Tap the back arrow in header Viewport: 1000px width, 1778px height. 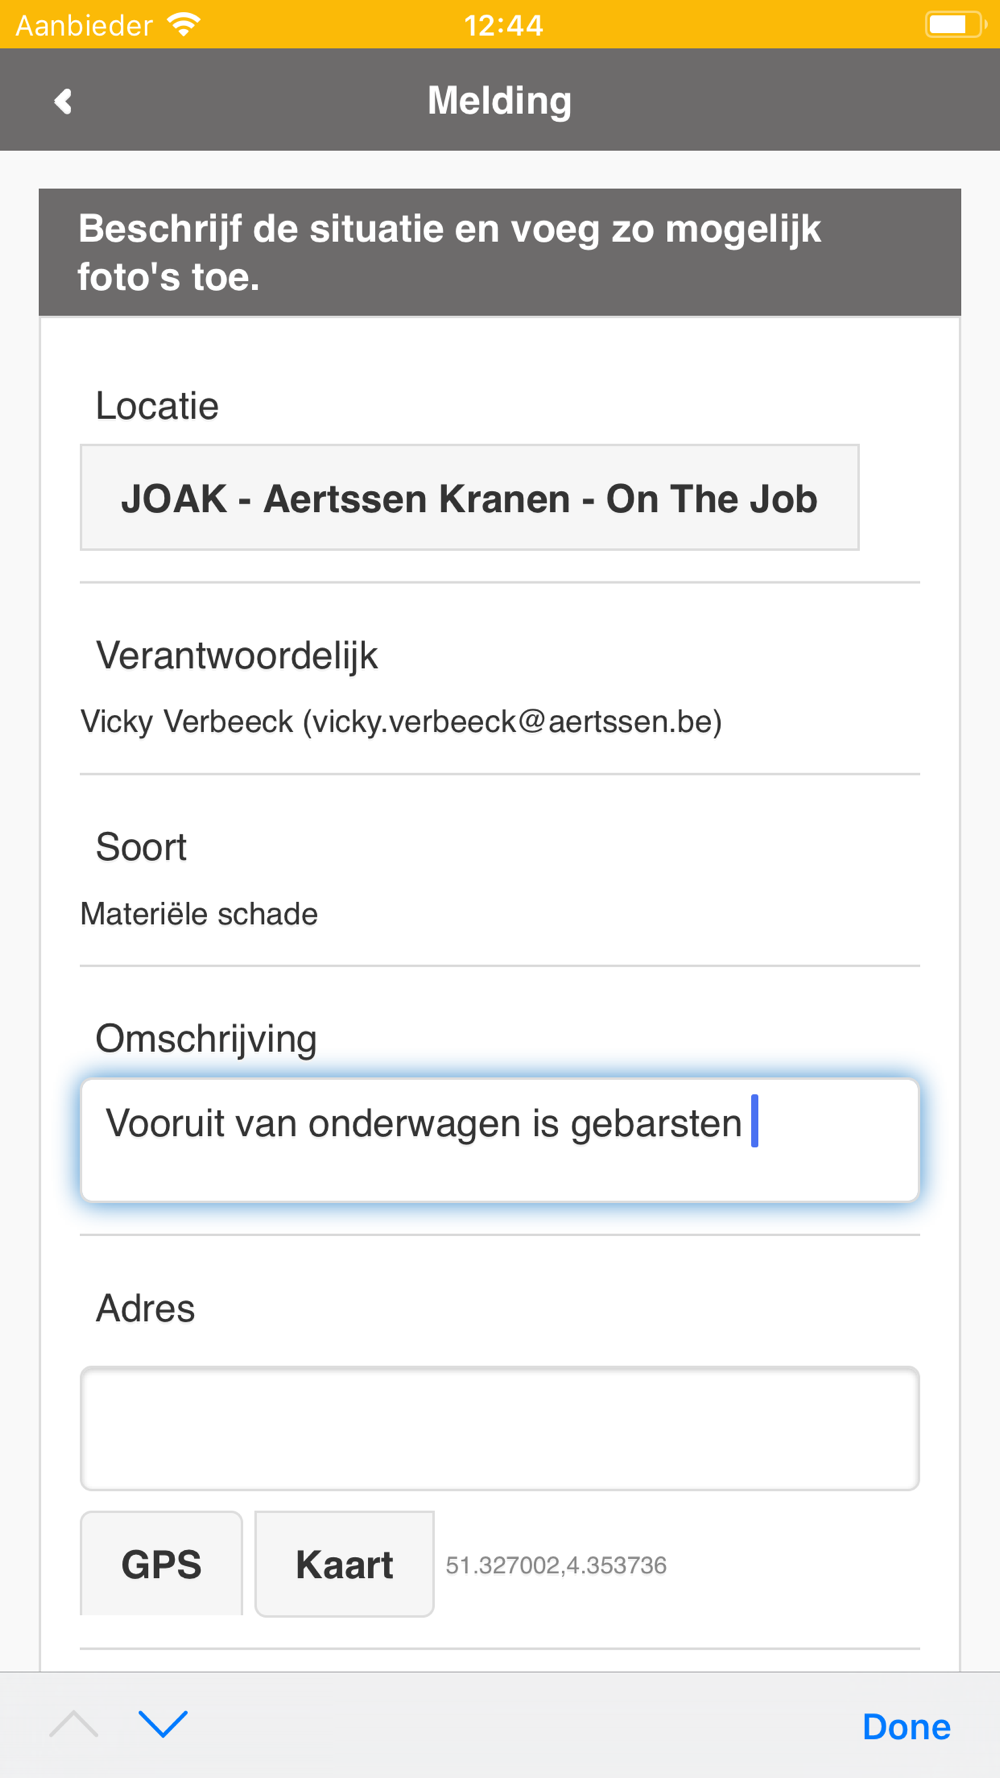tap(63, 101)
